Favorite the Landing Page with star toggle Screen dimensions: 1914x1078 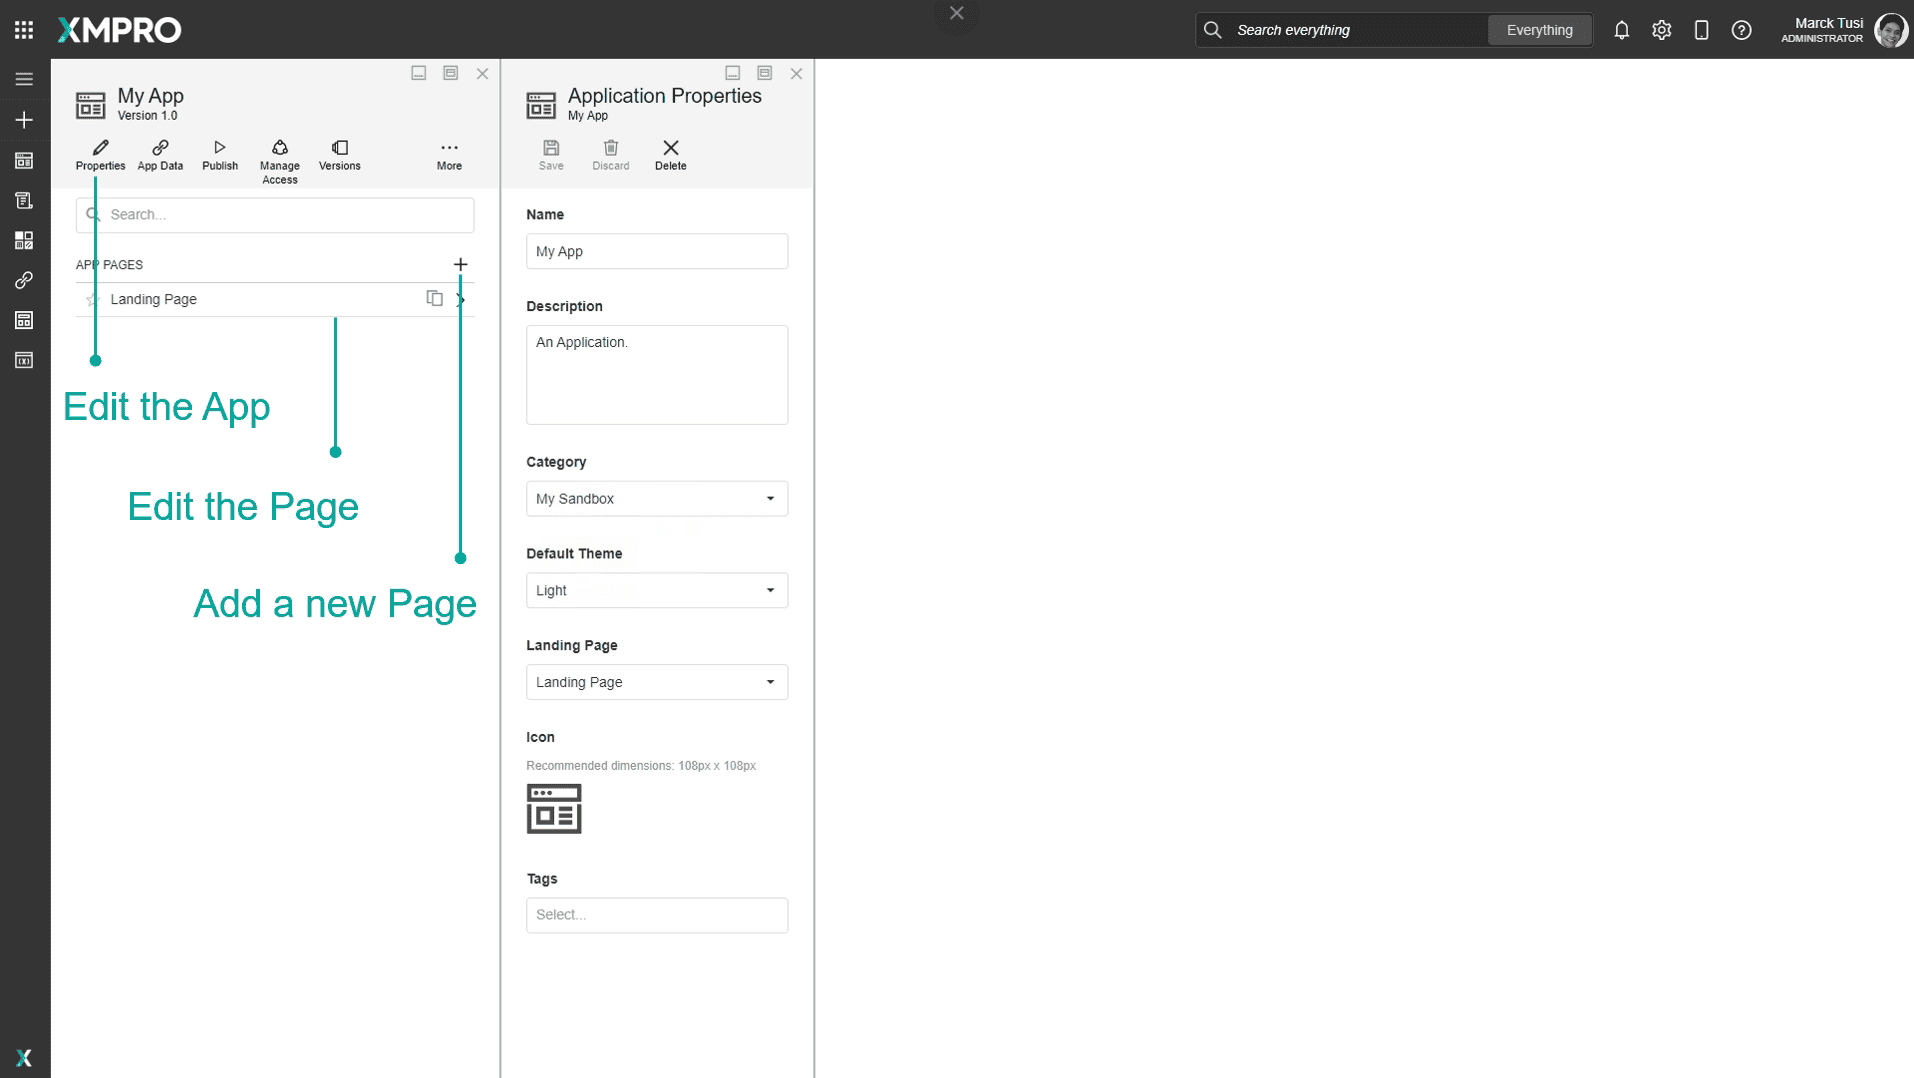point(92,299)
